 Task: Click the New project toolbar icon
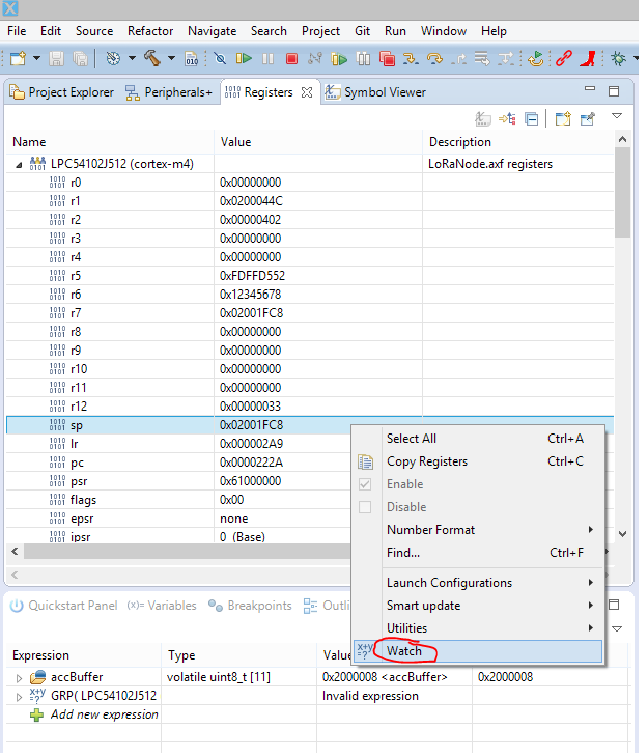point(18,59)
